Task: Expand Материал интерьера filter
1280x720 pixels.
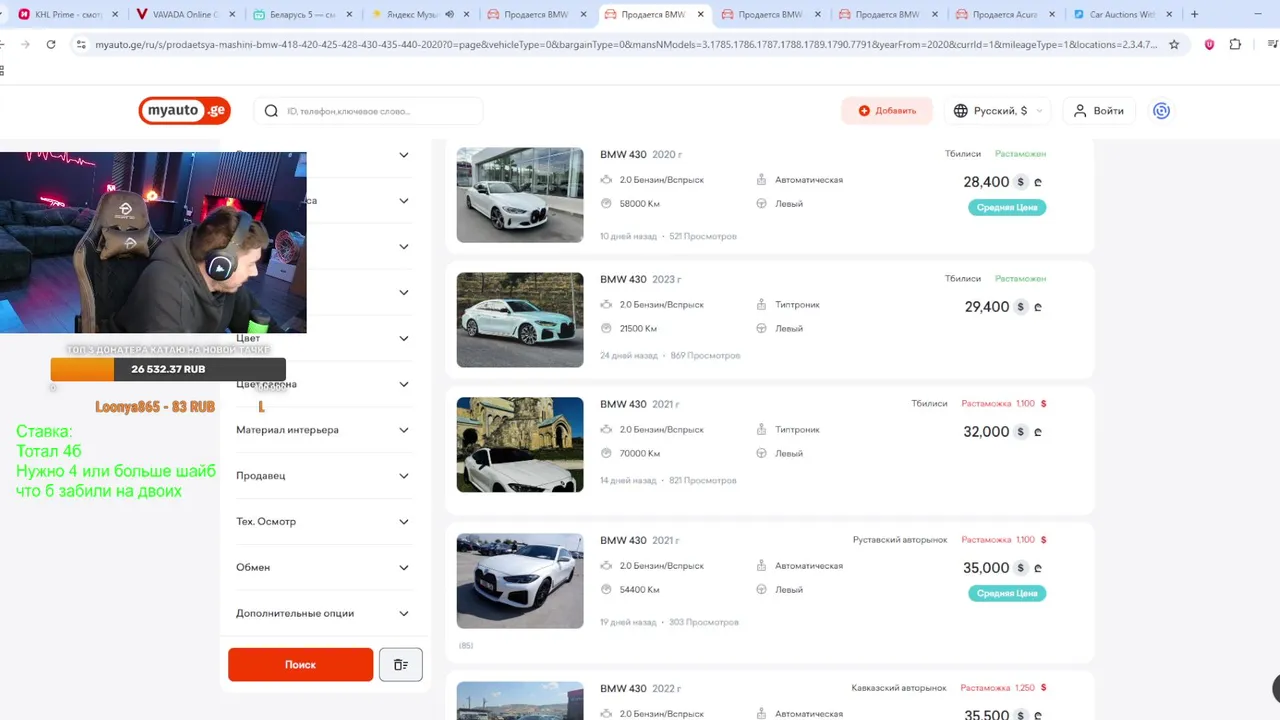Action: point(404,430)
